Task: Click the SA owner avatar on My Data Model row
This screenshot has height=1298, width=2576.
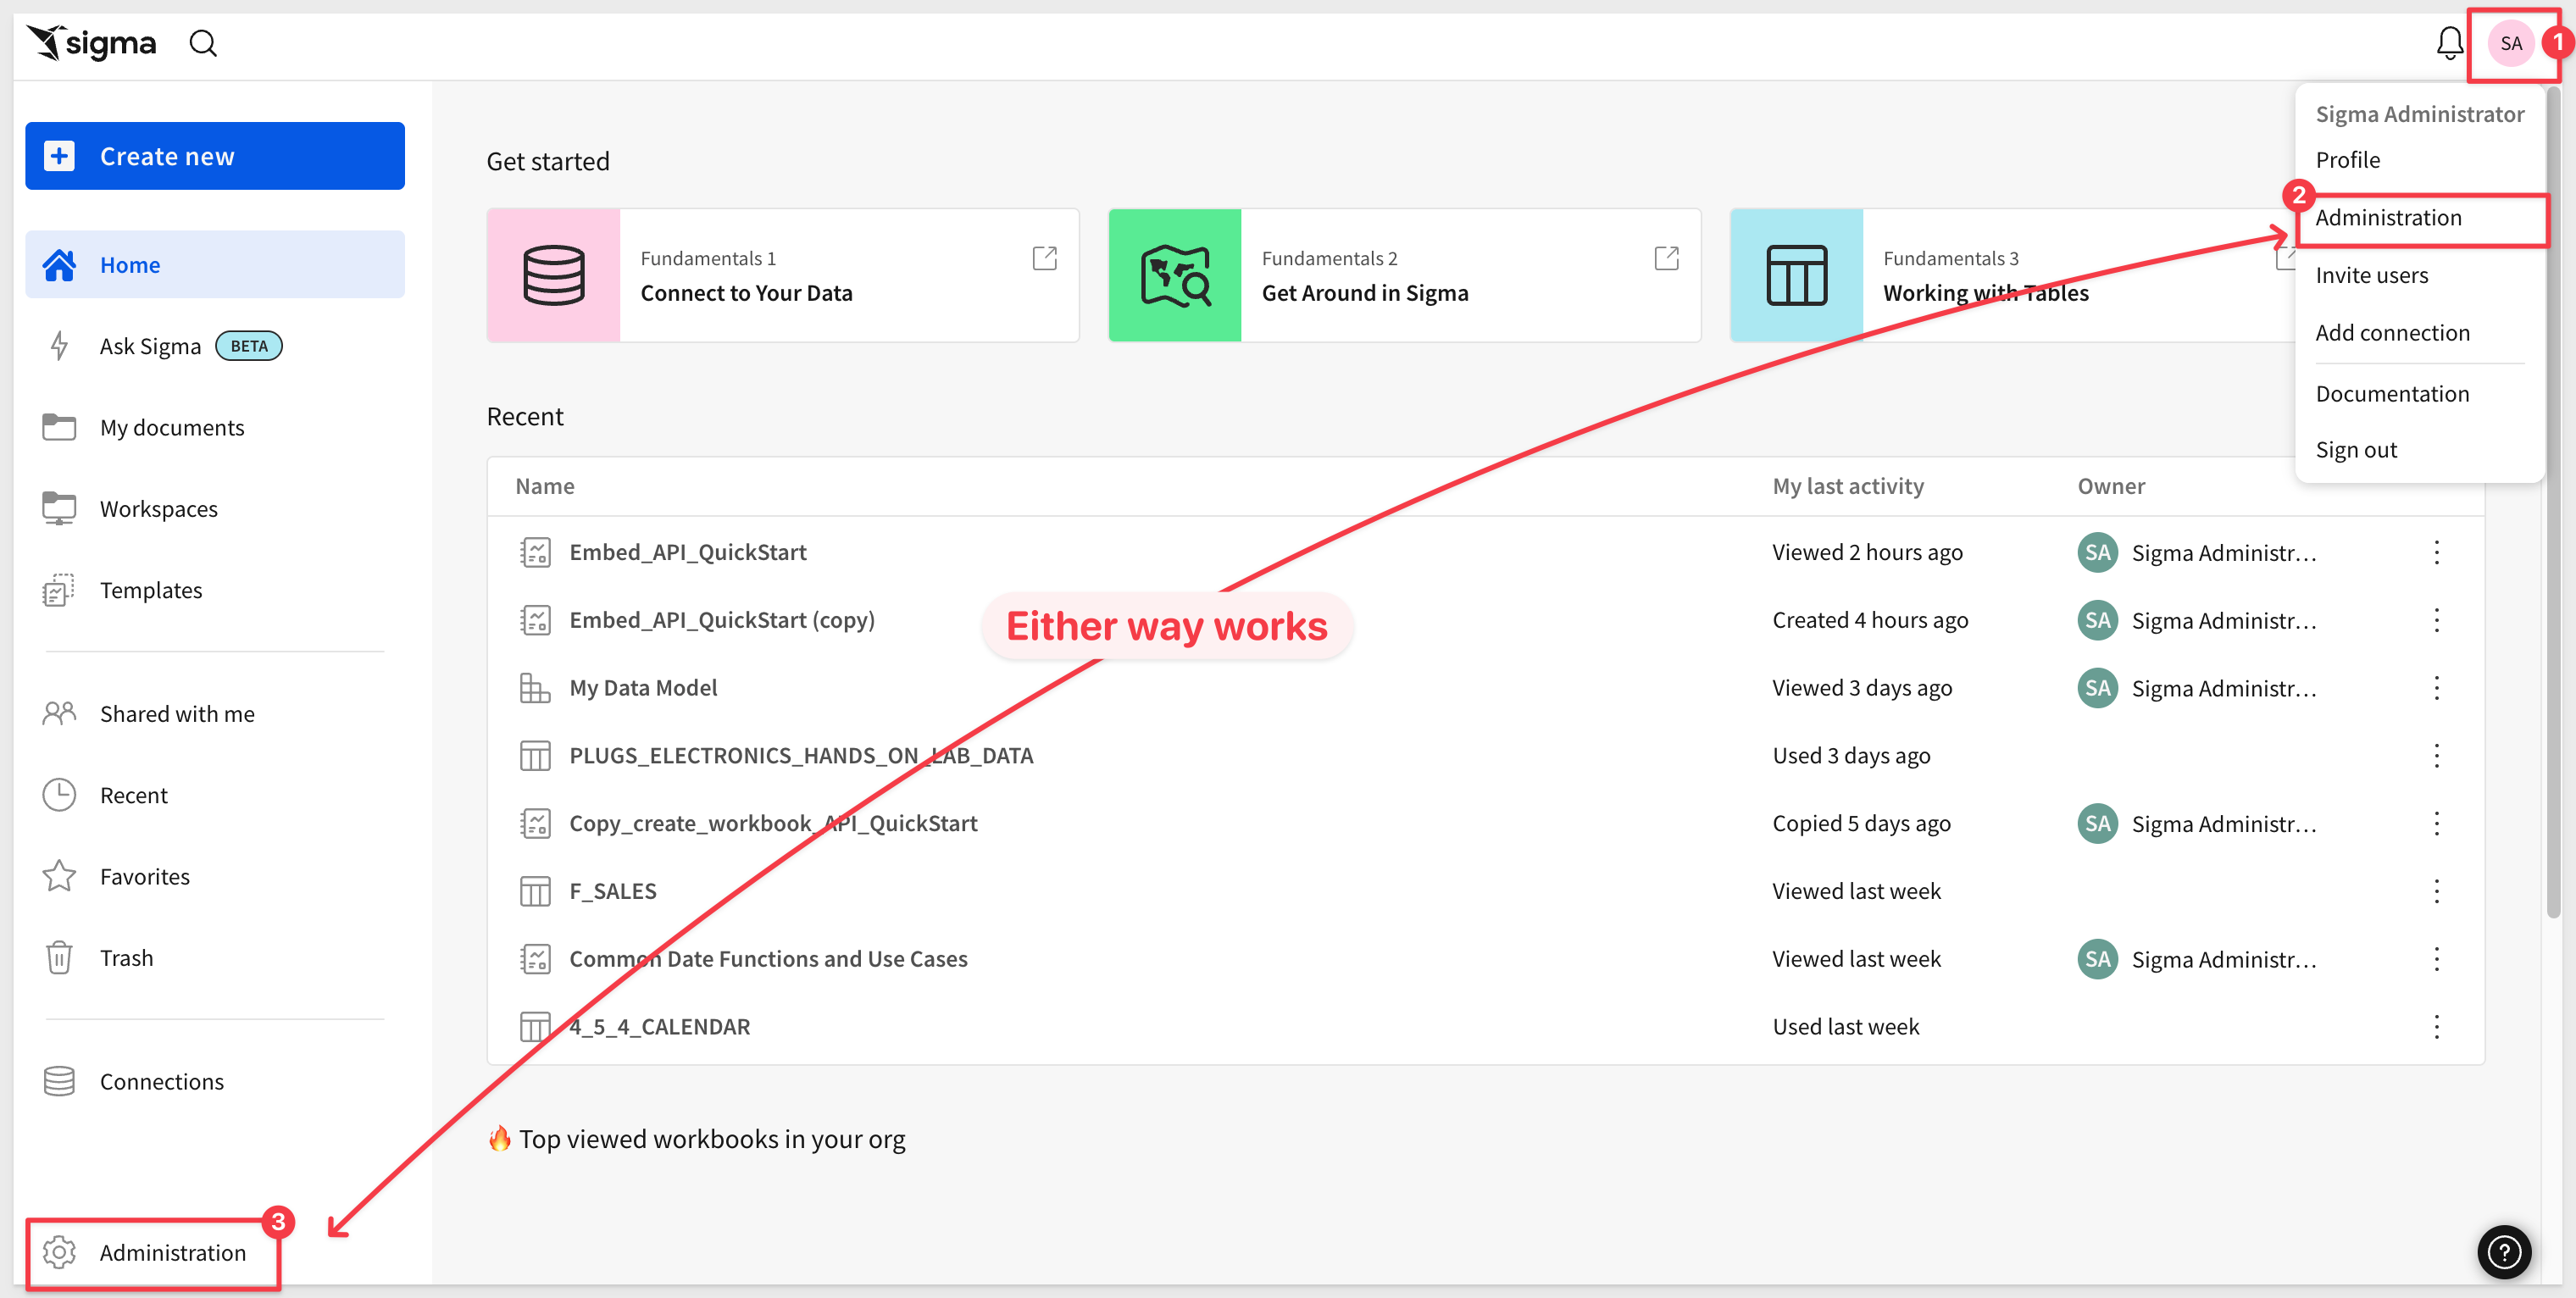Action: [2097, 688]
